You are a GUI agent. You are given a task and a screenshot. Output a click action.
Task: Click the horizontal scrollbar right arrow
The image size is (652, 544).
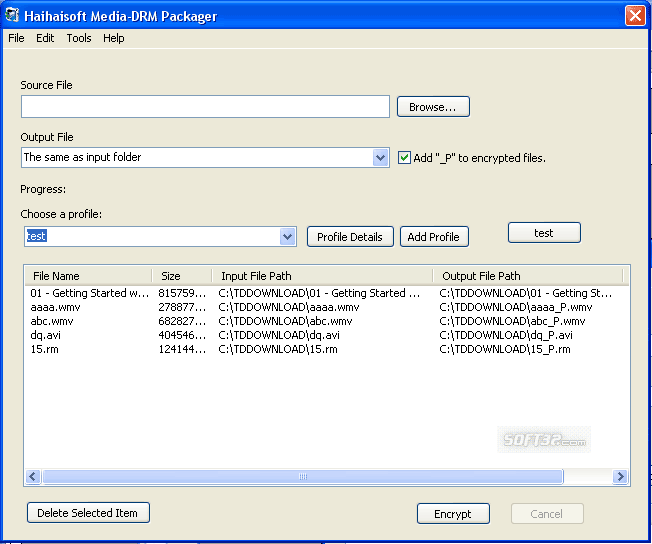pos(620,476)
